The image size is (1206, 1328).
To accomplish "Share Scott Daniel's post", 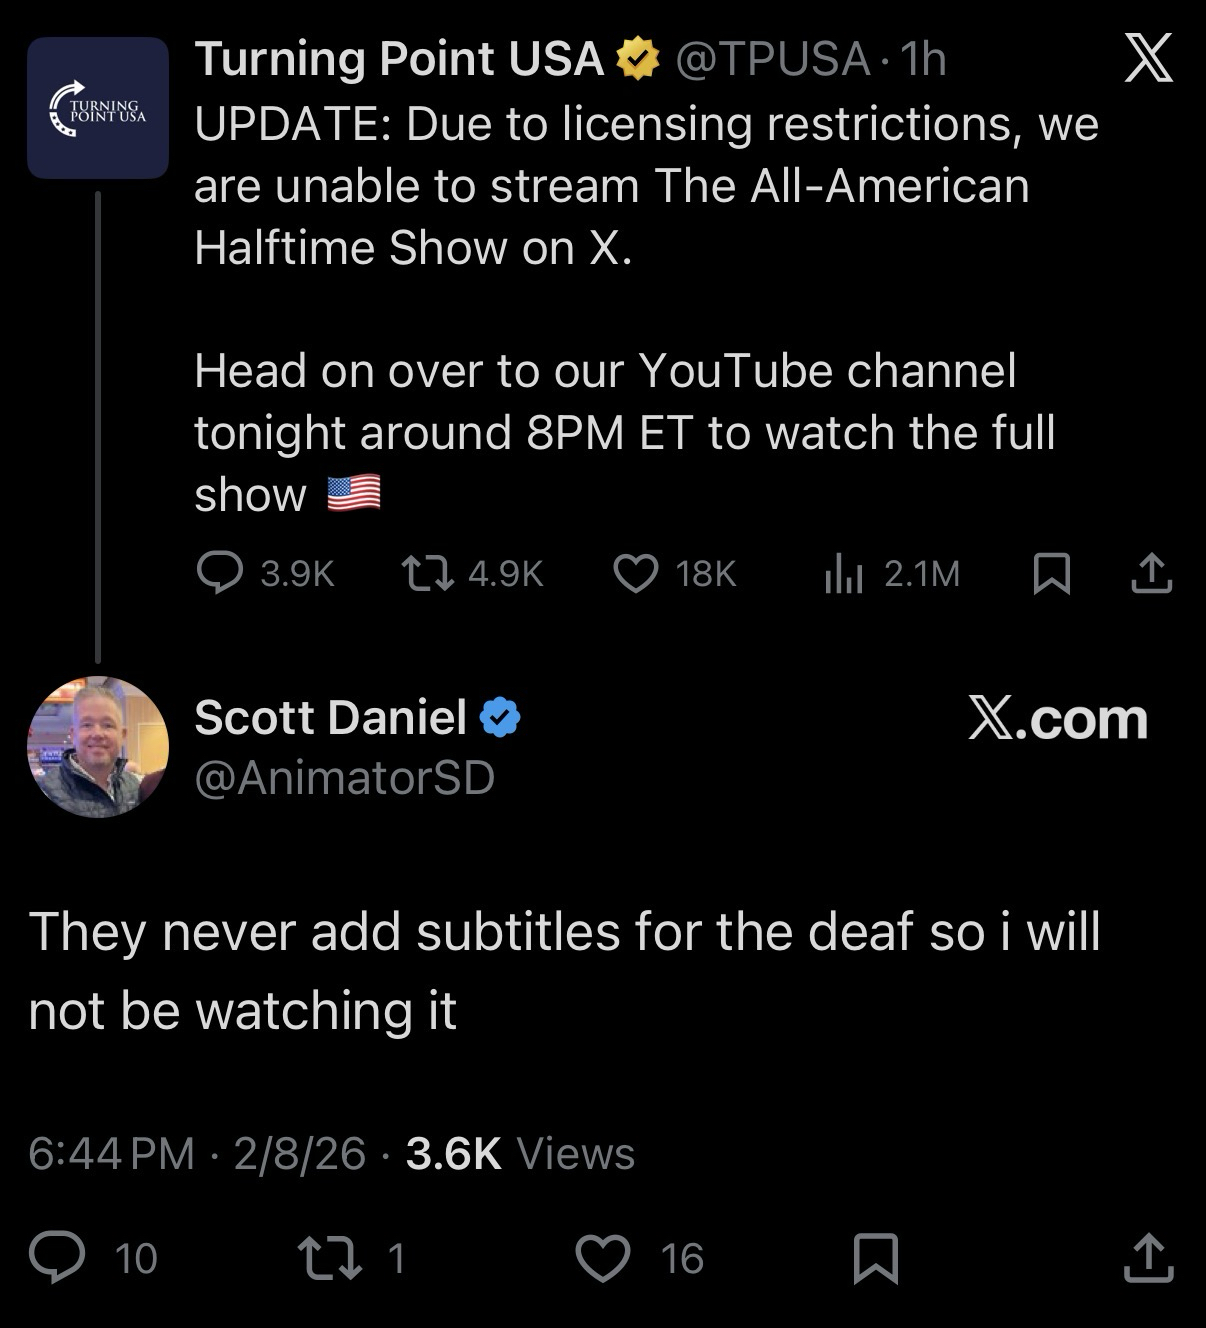I will coord(1147,1258).
